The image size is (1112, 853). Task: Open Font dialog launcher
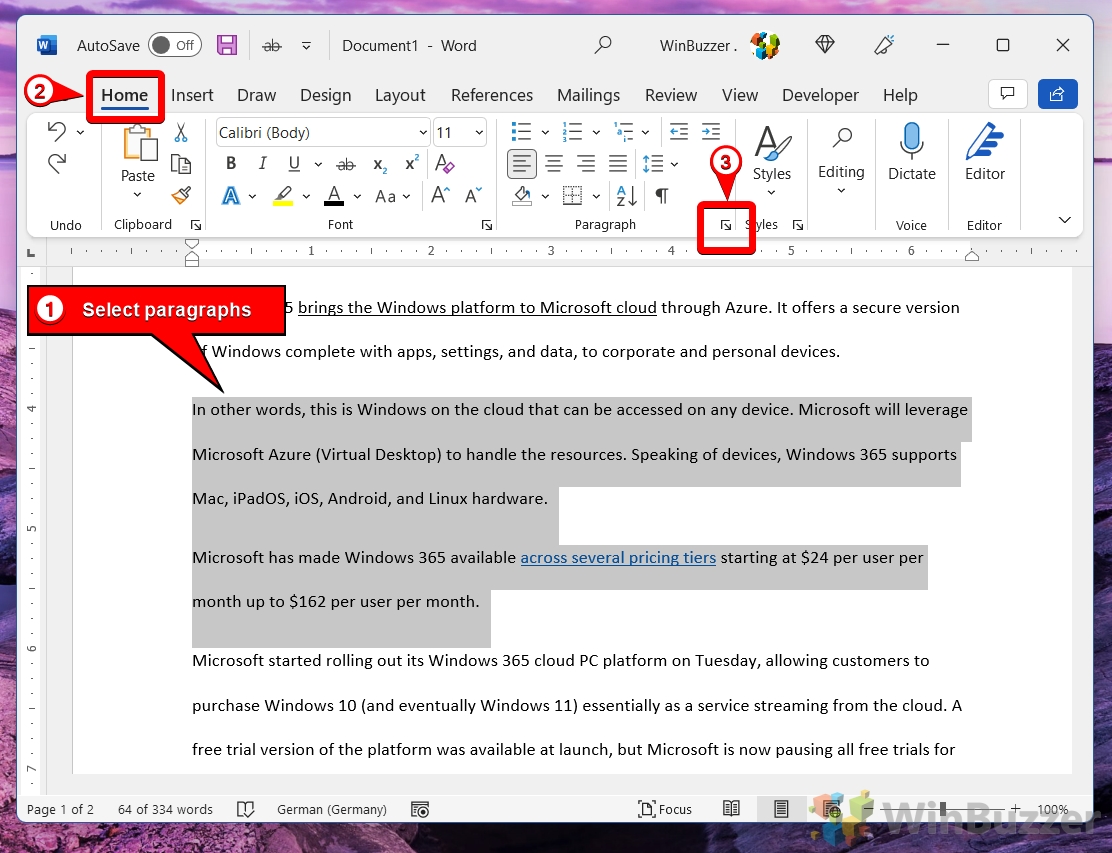tap(486, 225)
